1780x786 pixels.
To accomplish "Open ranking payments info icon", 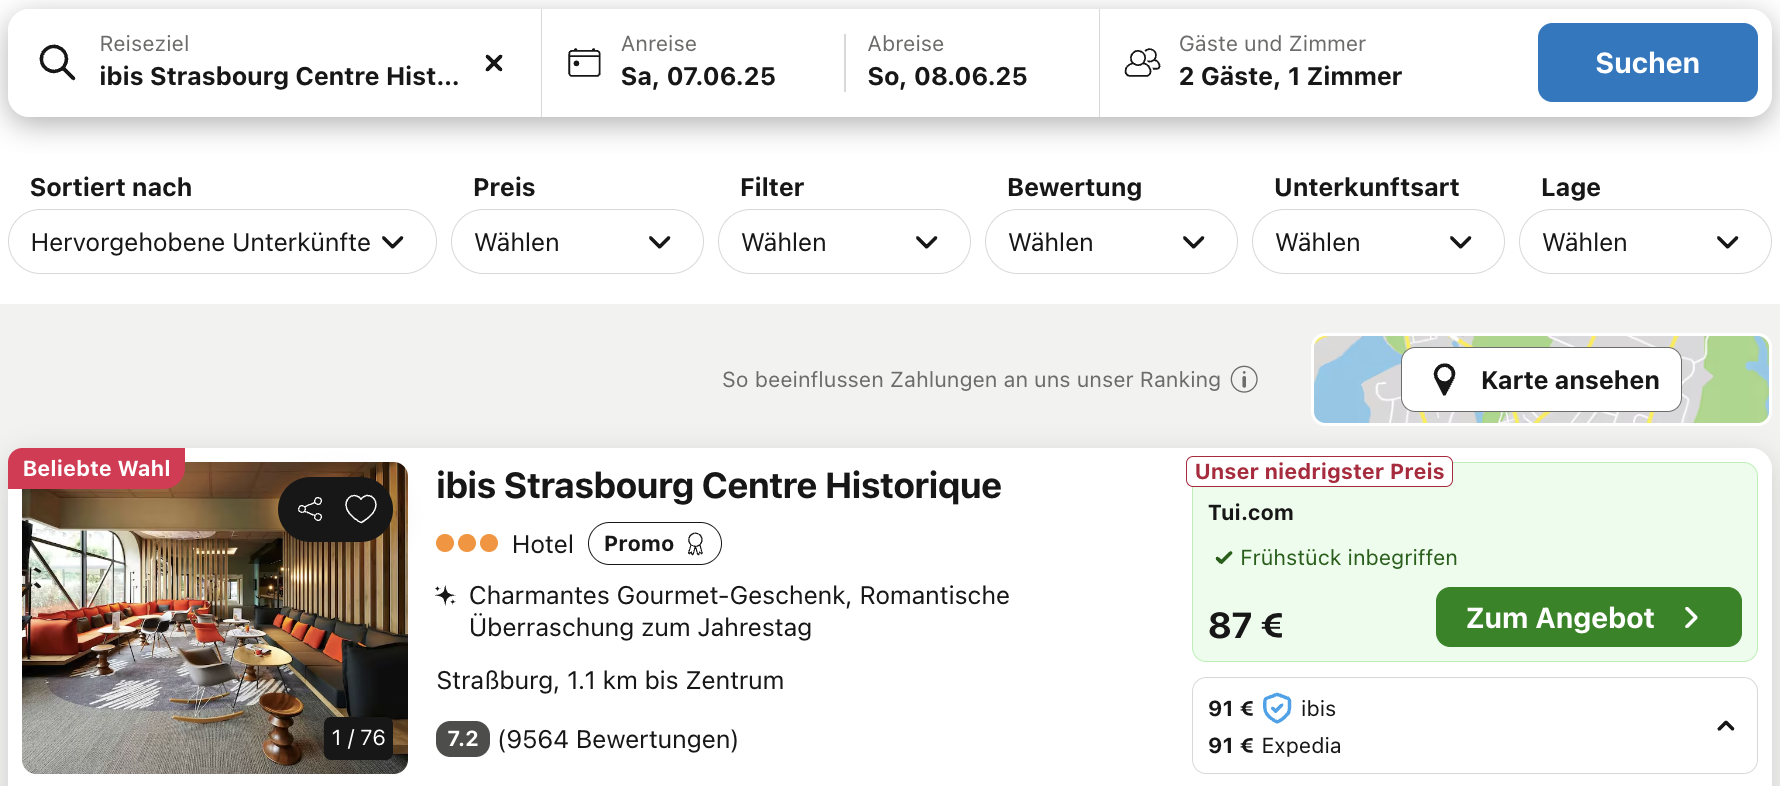I will point(1244,380).
